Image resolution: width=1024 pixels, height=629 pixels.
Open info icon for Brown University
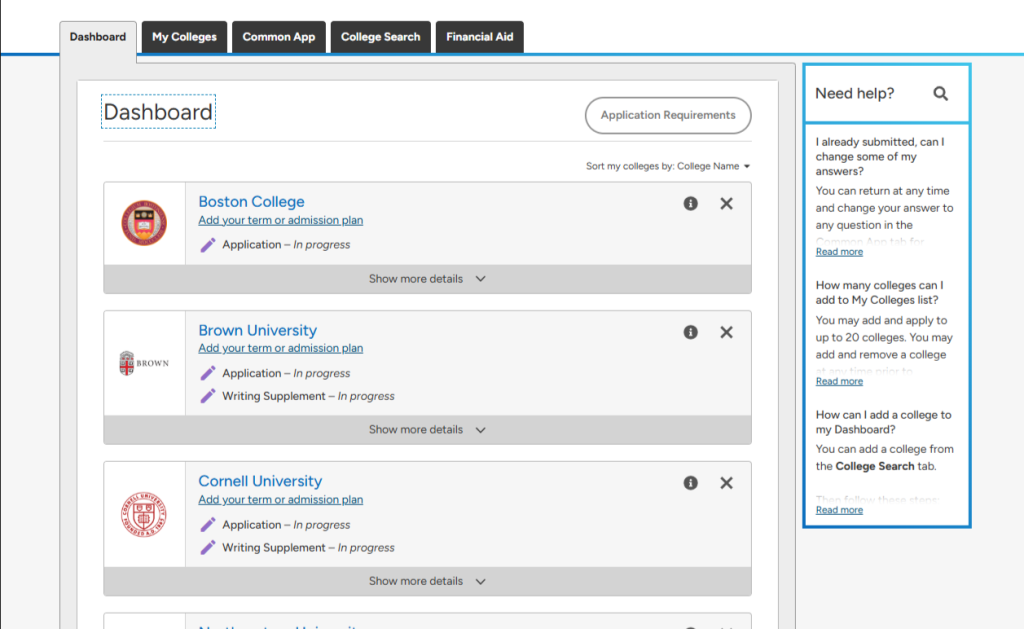coord(690,332)
